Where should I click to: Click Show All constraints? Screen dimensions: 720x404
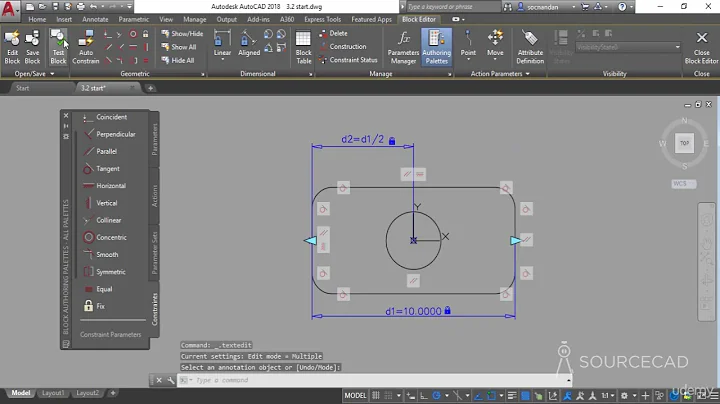[x=179, y=47]
